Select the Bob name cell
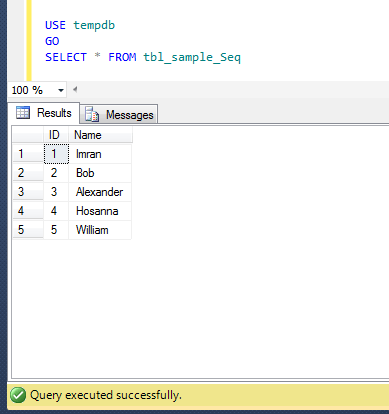 click(x=100, y=173)
